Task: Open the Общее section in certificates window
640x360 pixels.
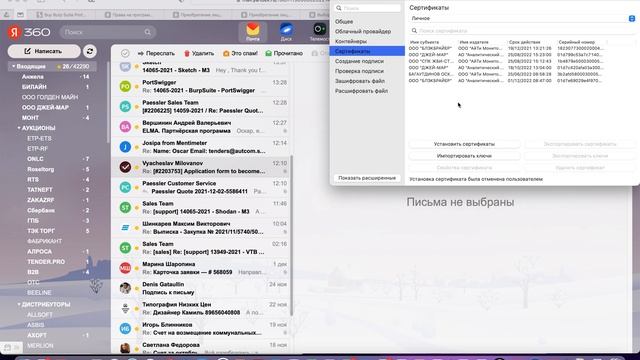Action: point(344,22)
